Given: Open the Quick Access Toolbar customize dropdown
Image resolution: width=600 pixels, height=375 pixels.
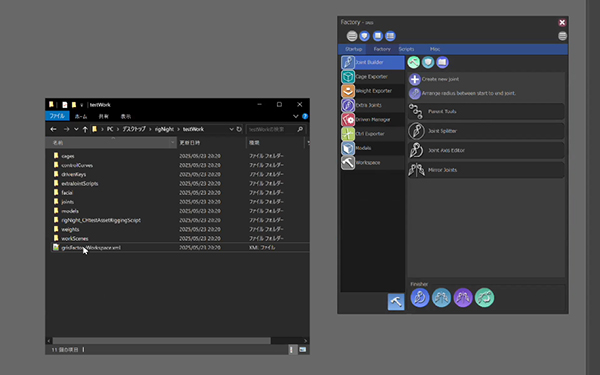Looking at the screenshot, I should coord(82,105).
